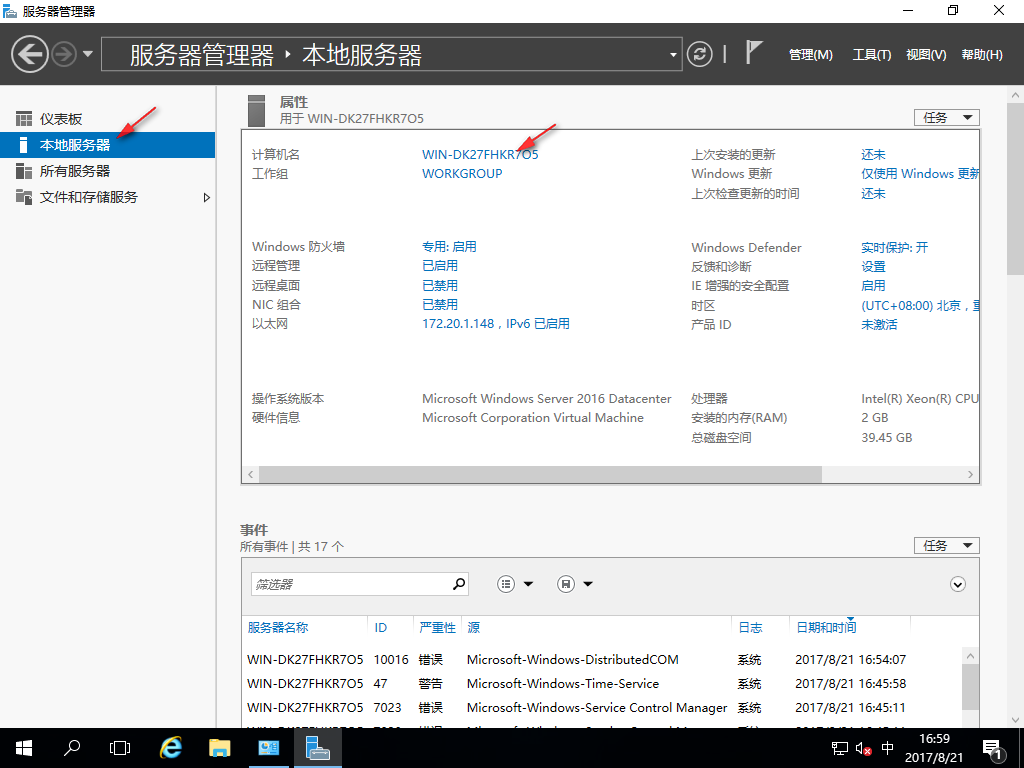Viewport: 1024px width, 768px height.
Task: Click 上次安装的更新 还未 link
Action: 873,155
